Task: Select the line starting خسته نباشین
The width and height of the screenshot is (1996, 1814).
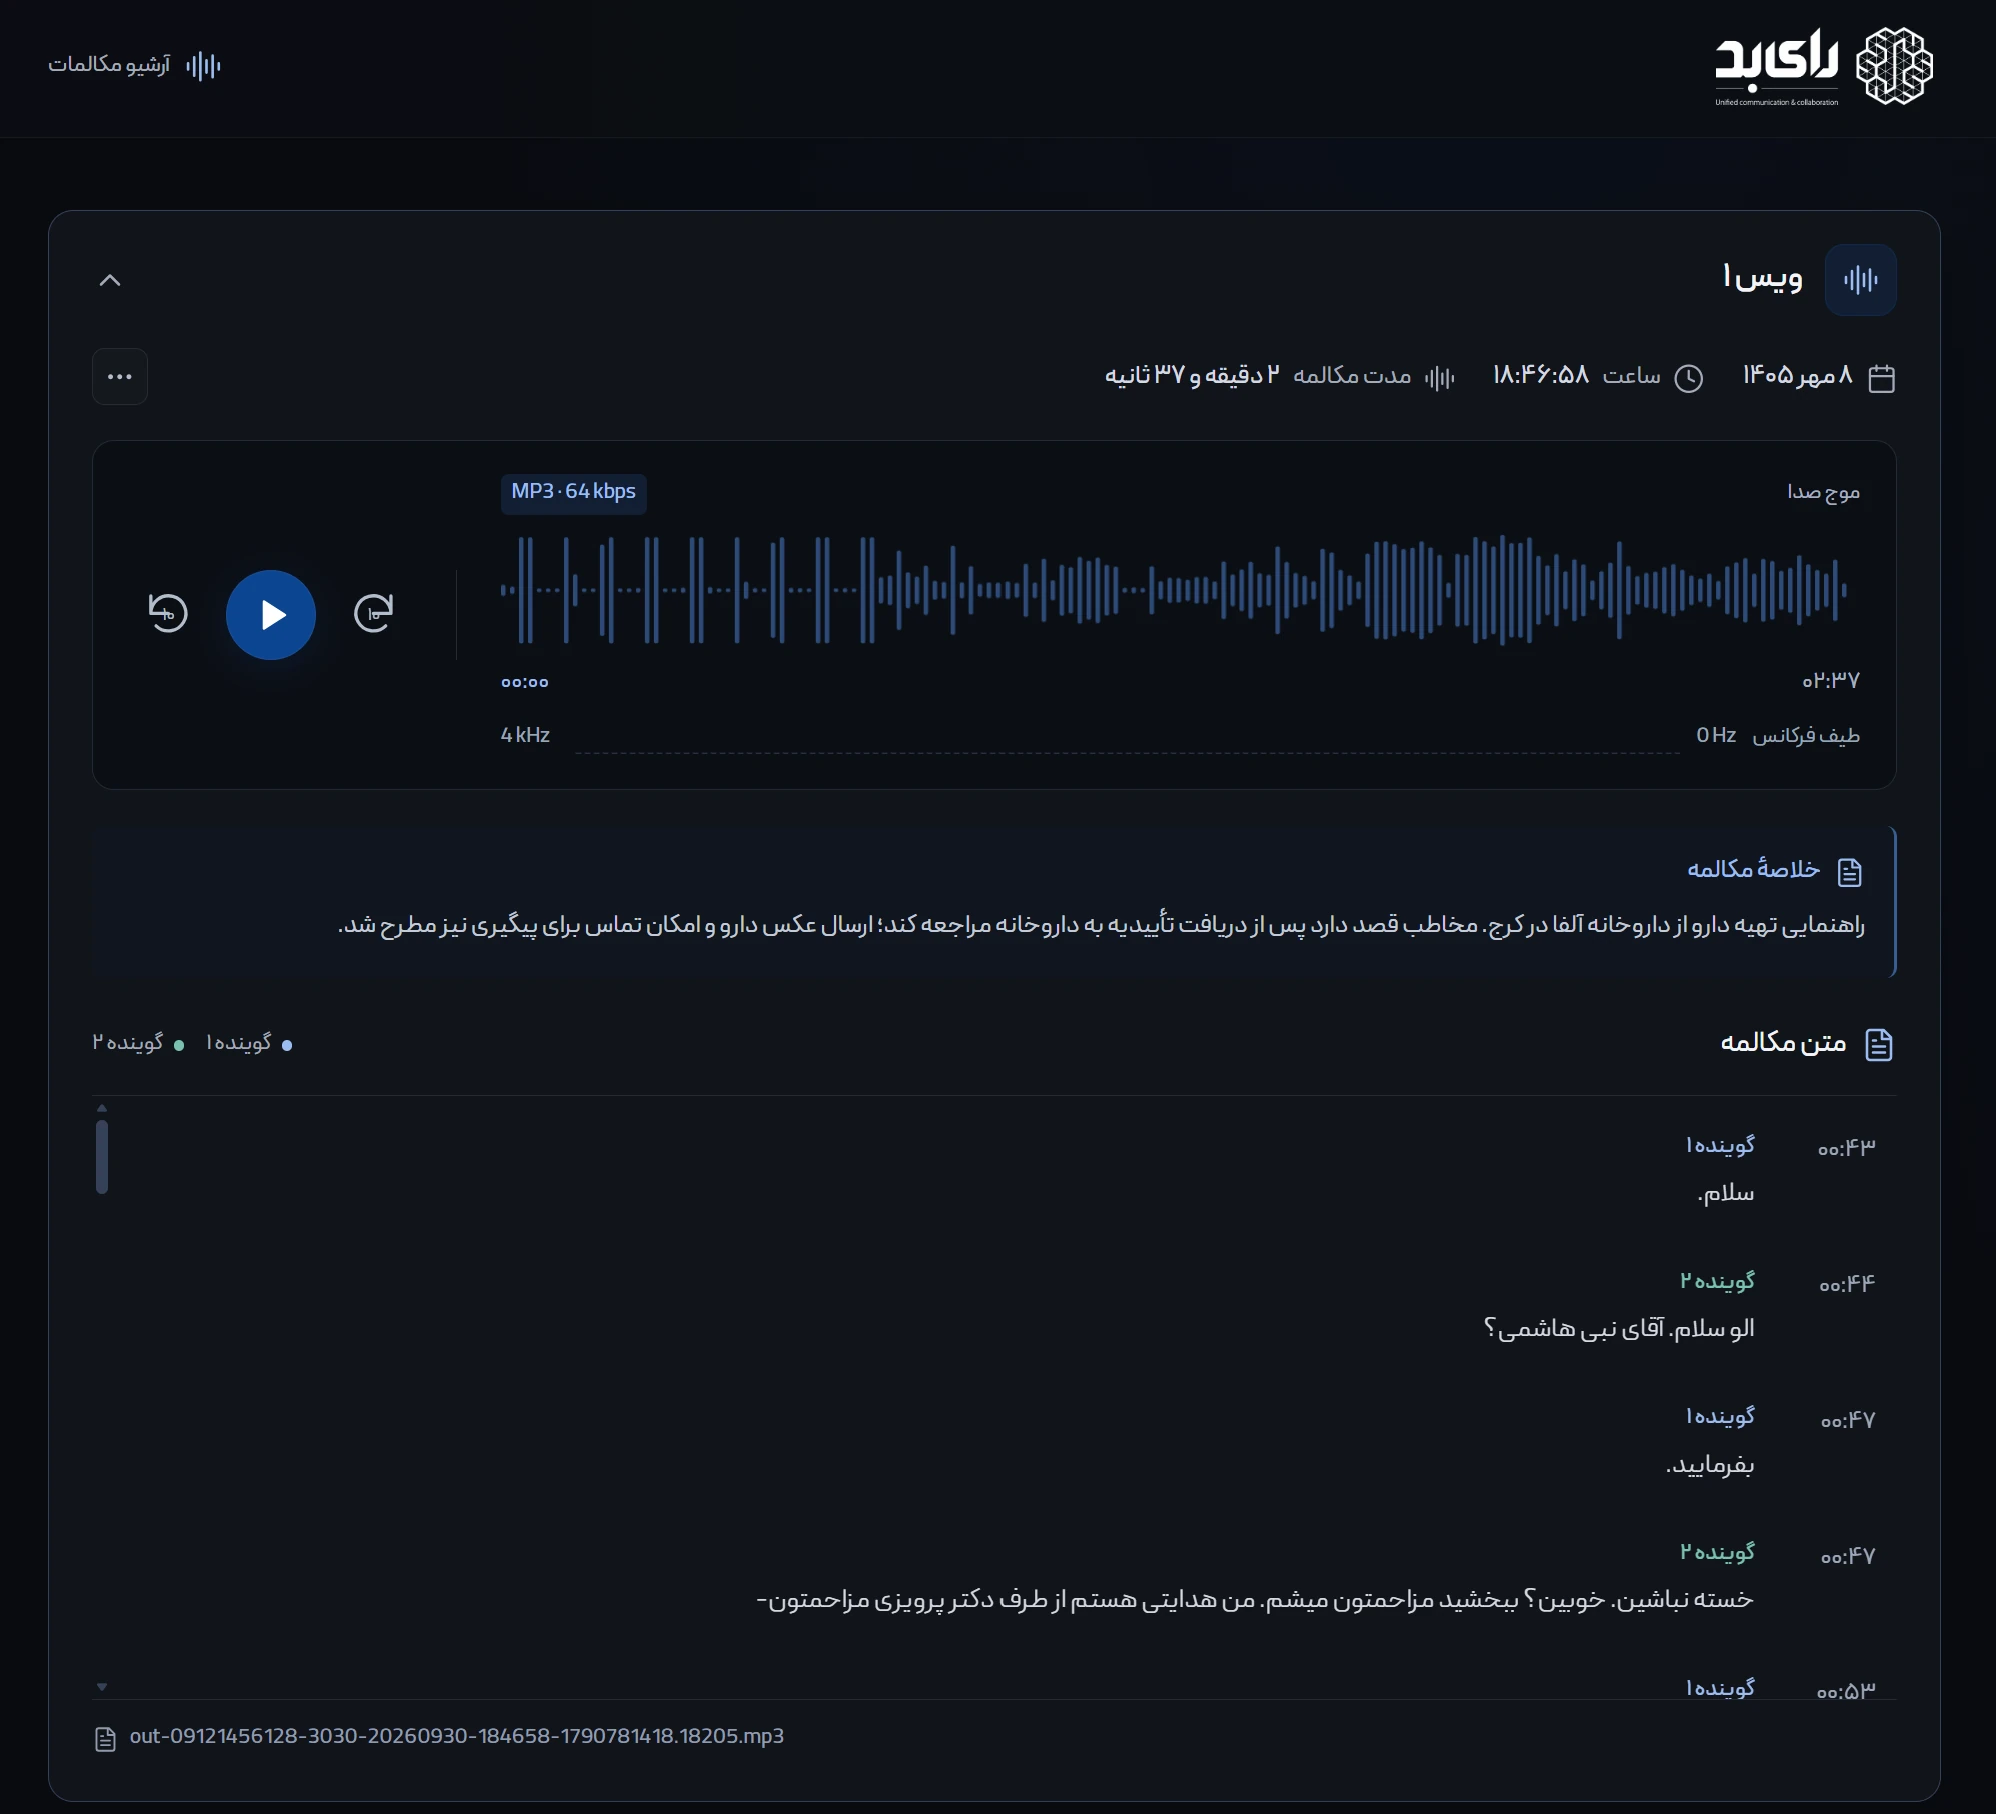Action: coord(1255,1600)
